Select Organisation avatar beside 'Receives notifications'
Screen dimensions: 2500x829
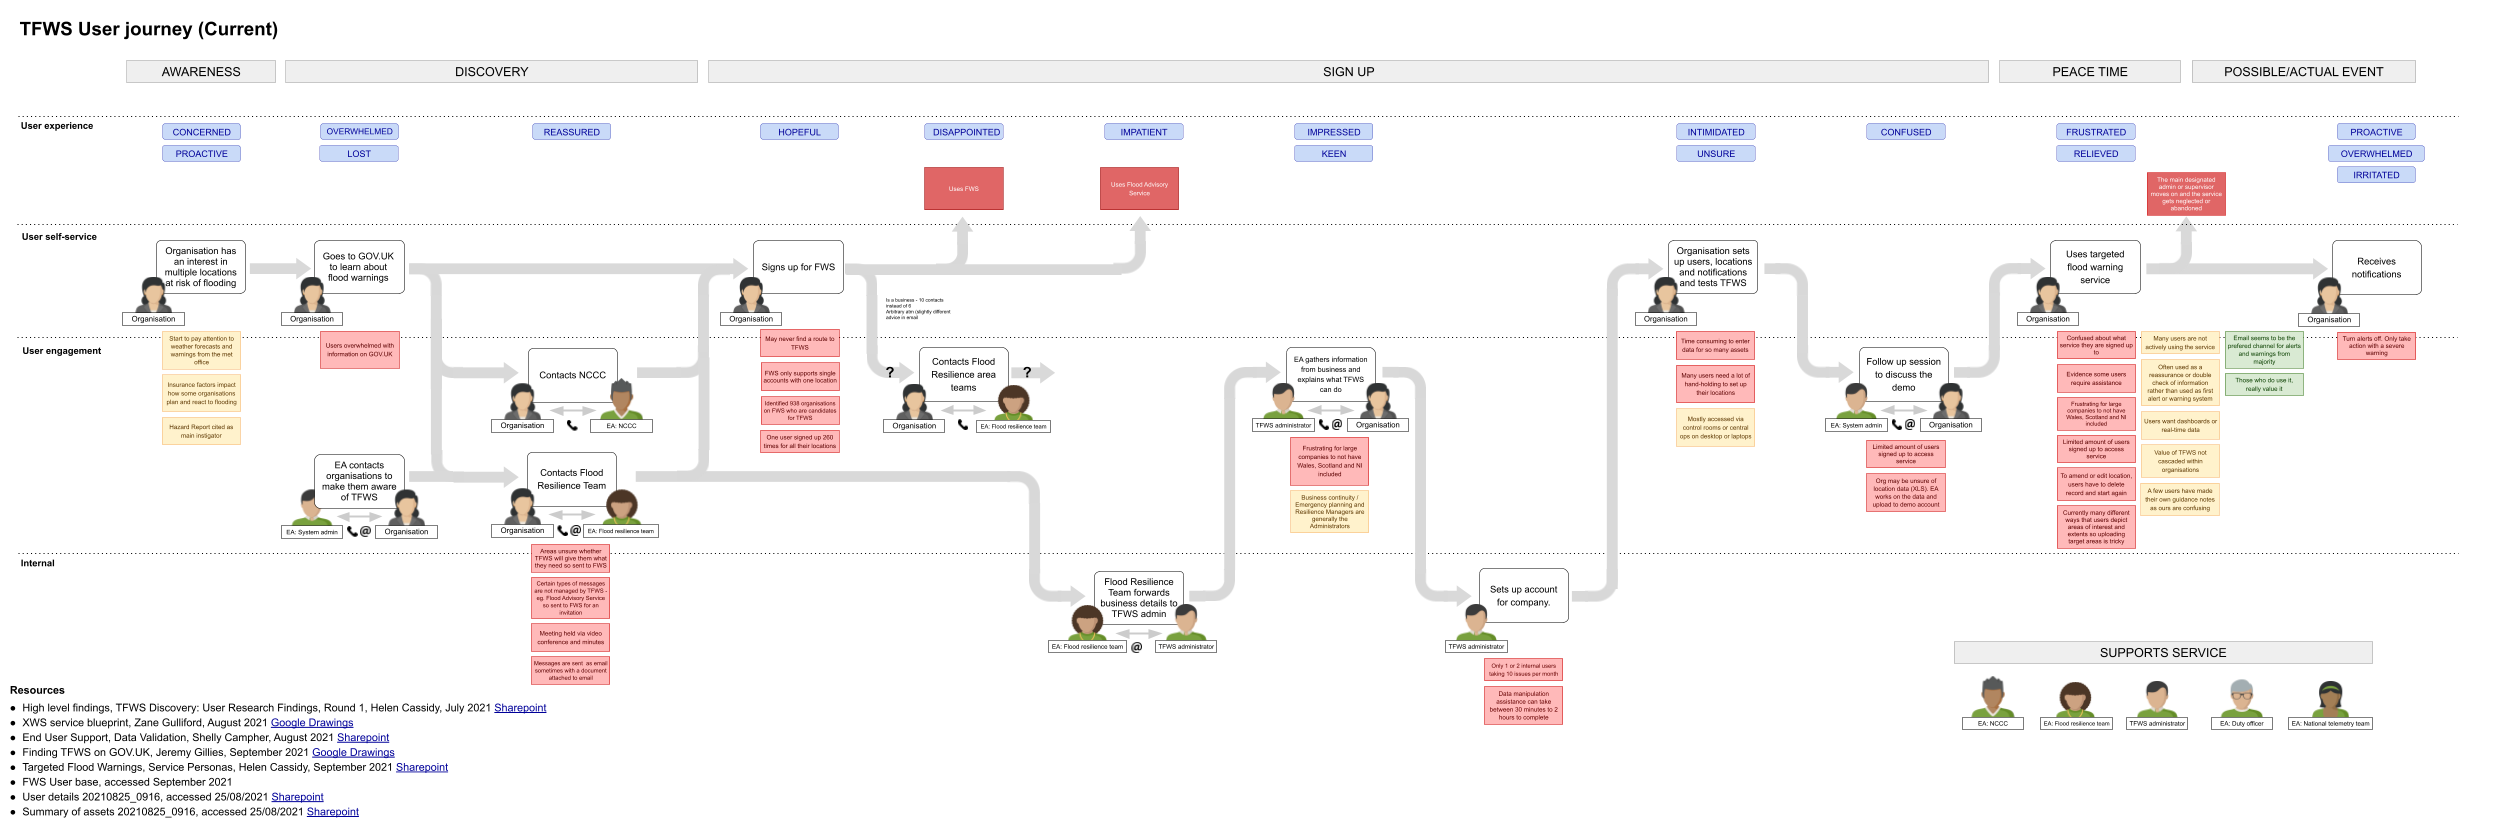click(2330, 295)
